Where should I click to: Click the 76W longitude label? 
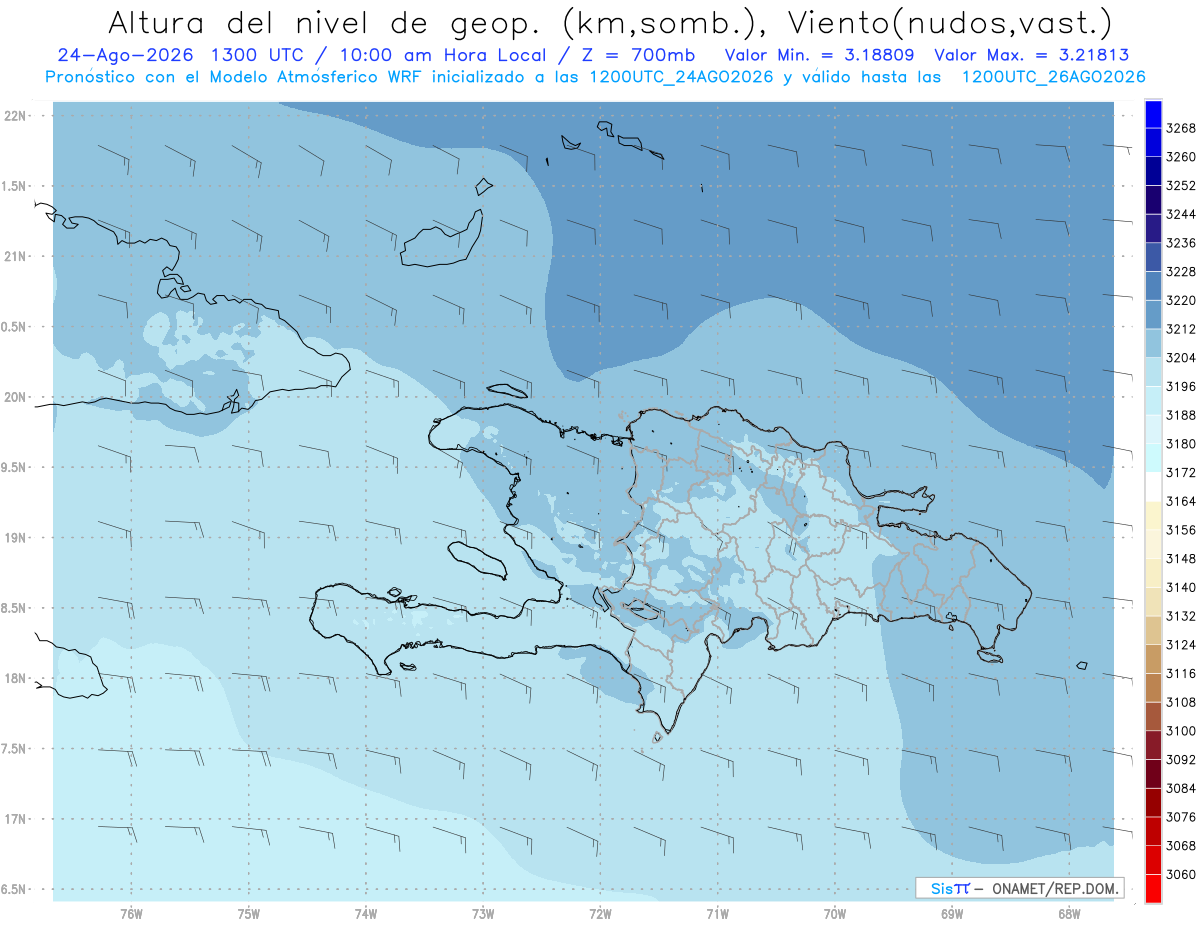tap(131, 913)
